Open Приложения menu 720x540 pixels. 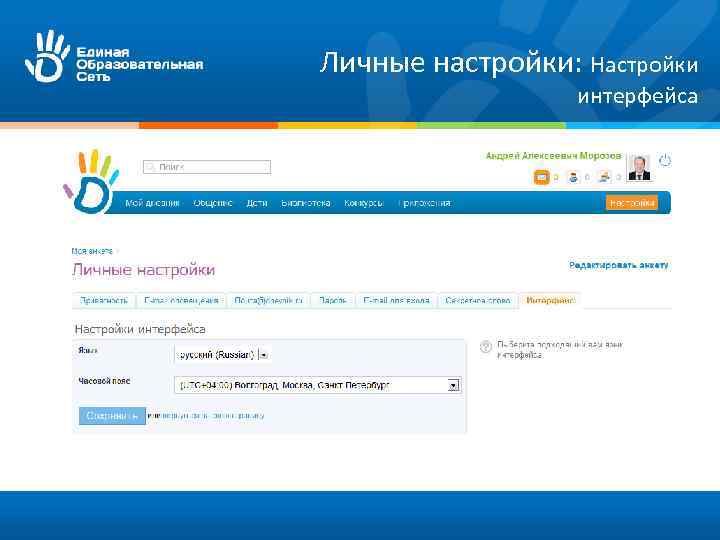(424, 203)
